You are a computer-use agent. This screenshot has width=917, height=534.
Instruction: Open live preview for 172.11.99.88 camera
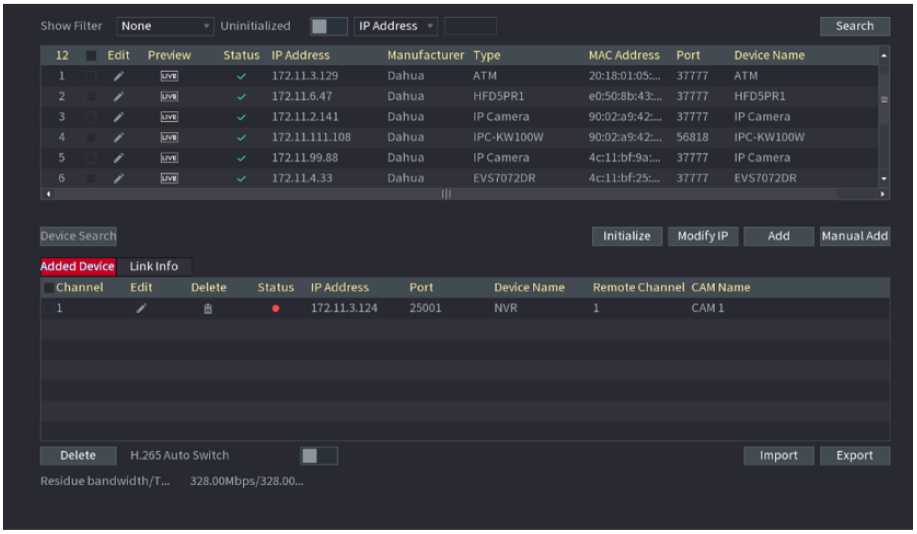[169, 158]
